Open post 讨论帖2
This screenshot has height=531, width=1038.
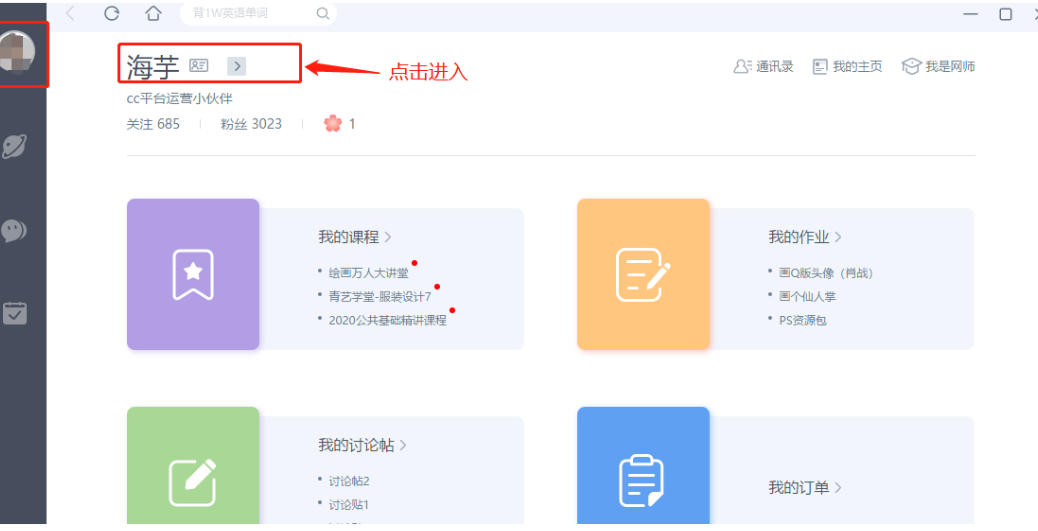click(x=349, y=481)
